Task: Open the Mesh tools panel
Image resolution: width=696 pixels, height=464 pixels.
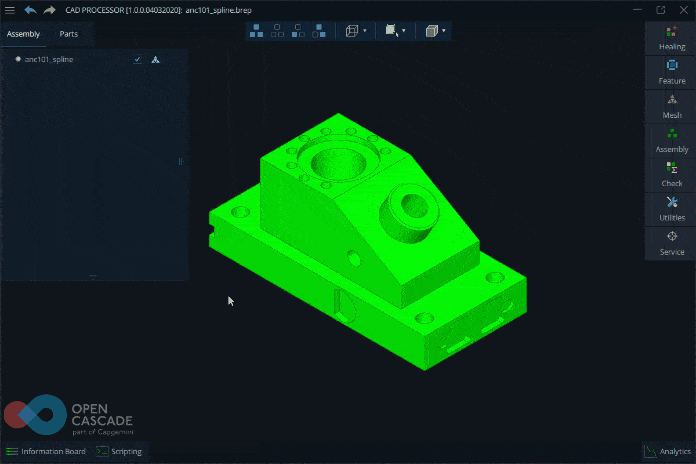Action: [672, 107]
